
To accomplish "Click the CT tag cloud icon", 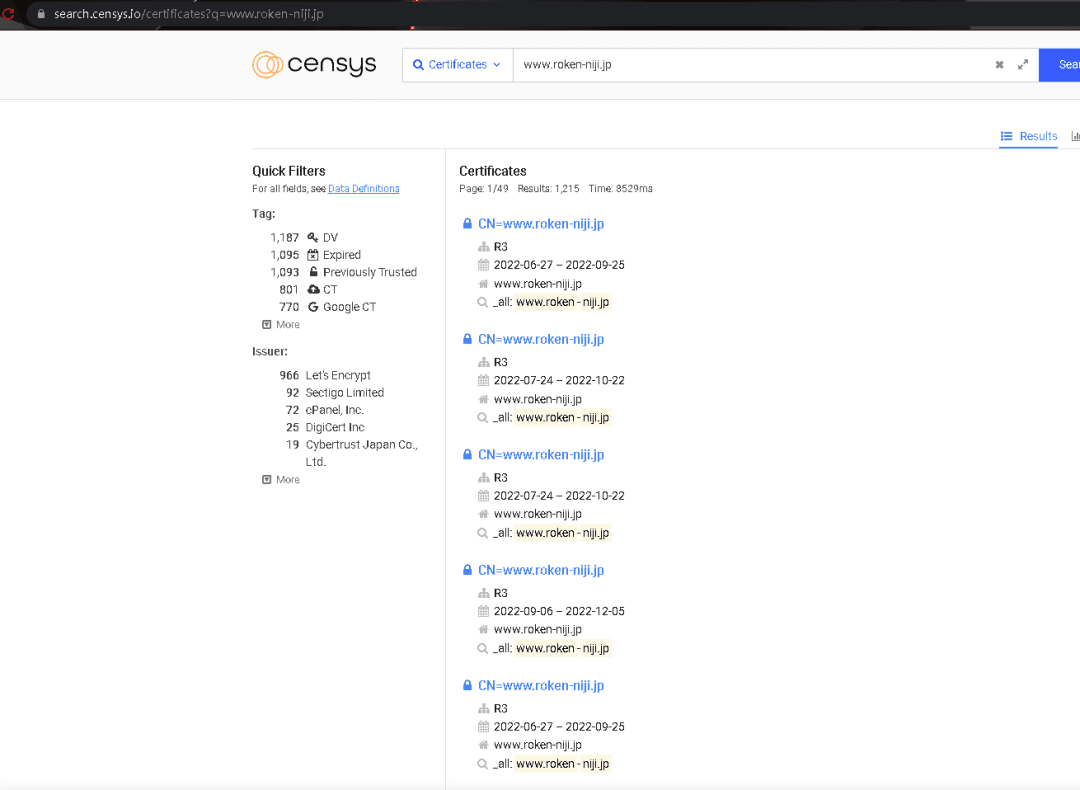I will [x=313, y=289].
